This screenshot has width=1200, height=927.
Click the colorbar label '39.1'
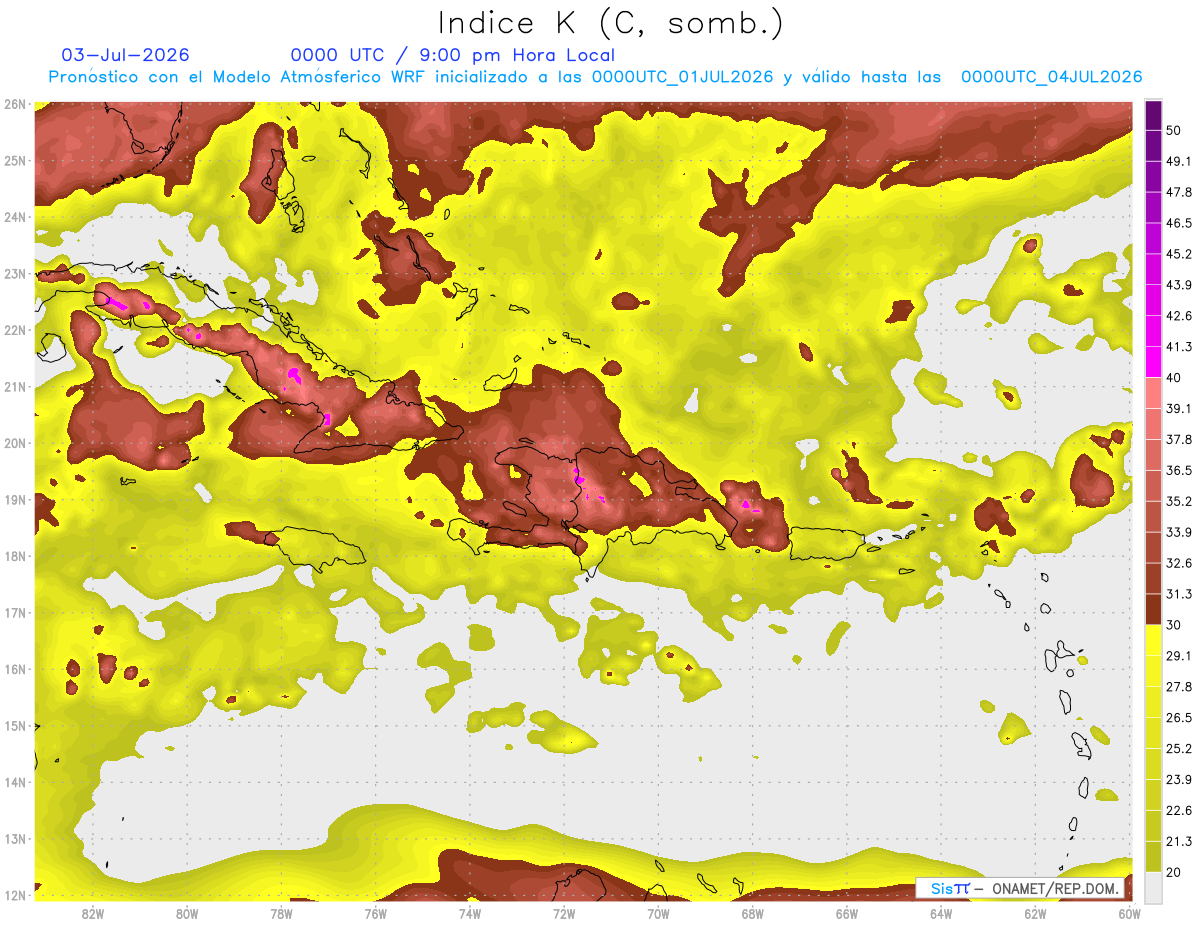pos(1178,408)
